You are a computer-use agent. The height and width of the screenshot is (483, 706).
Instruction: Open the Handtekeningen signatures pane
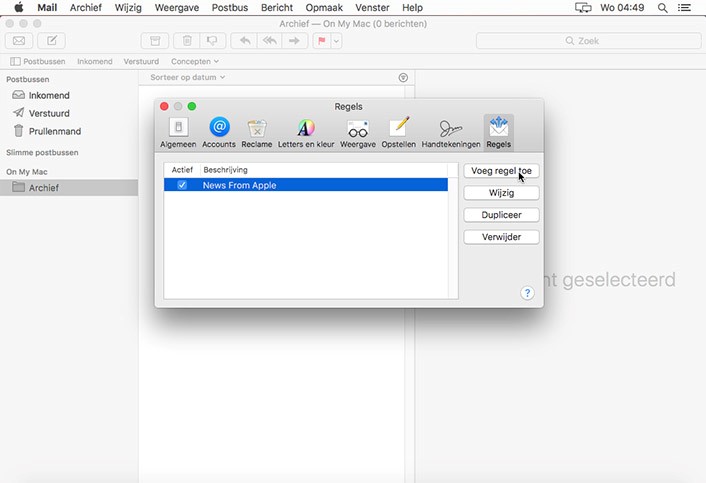[450, 132]
